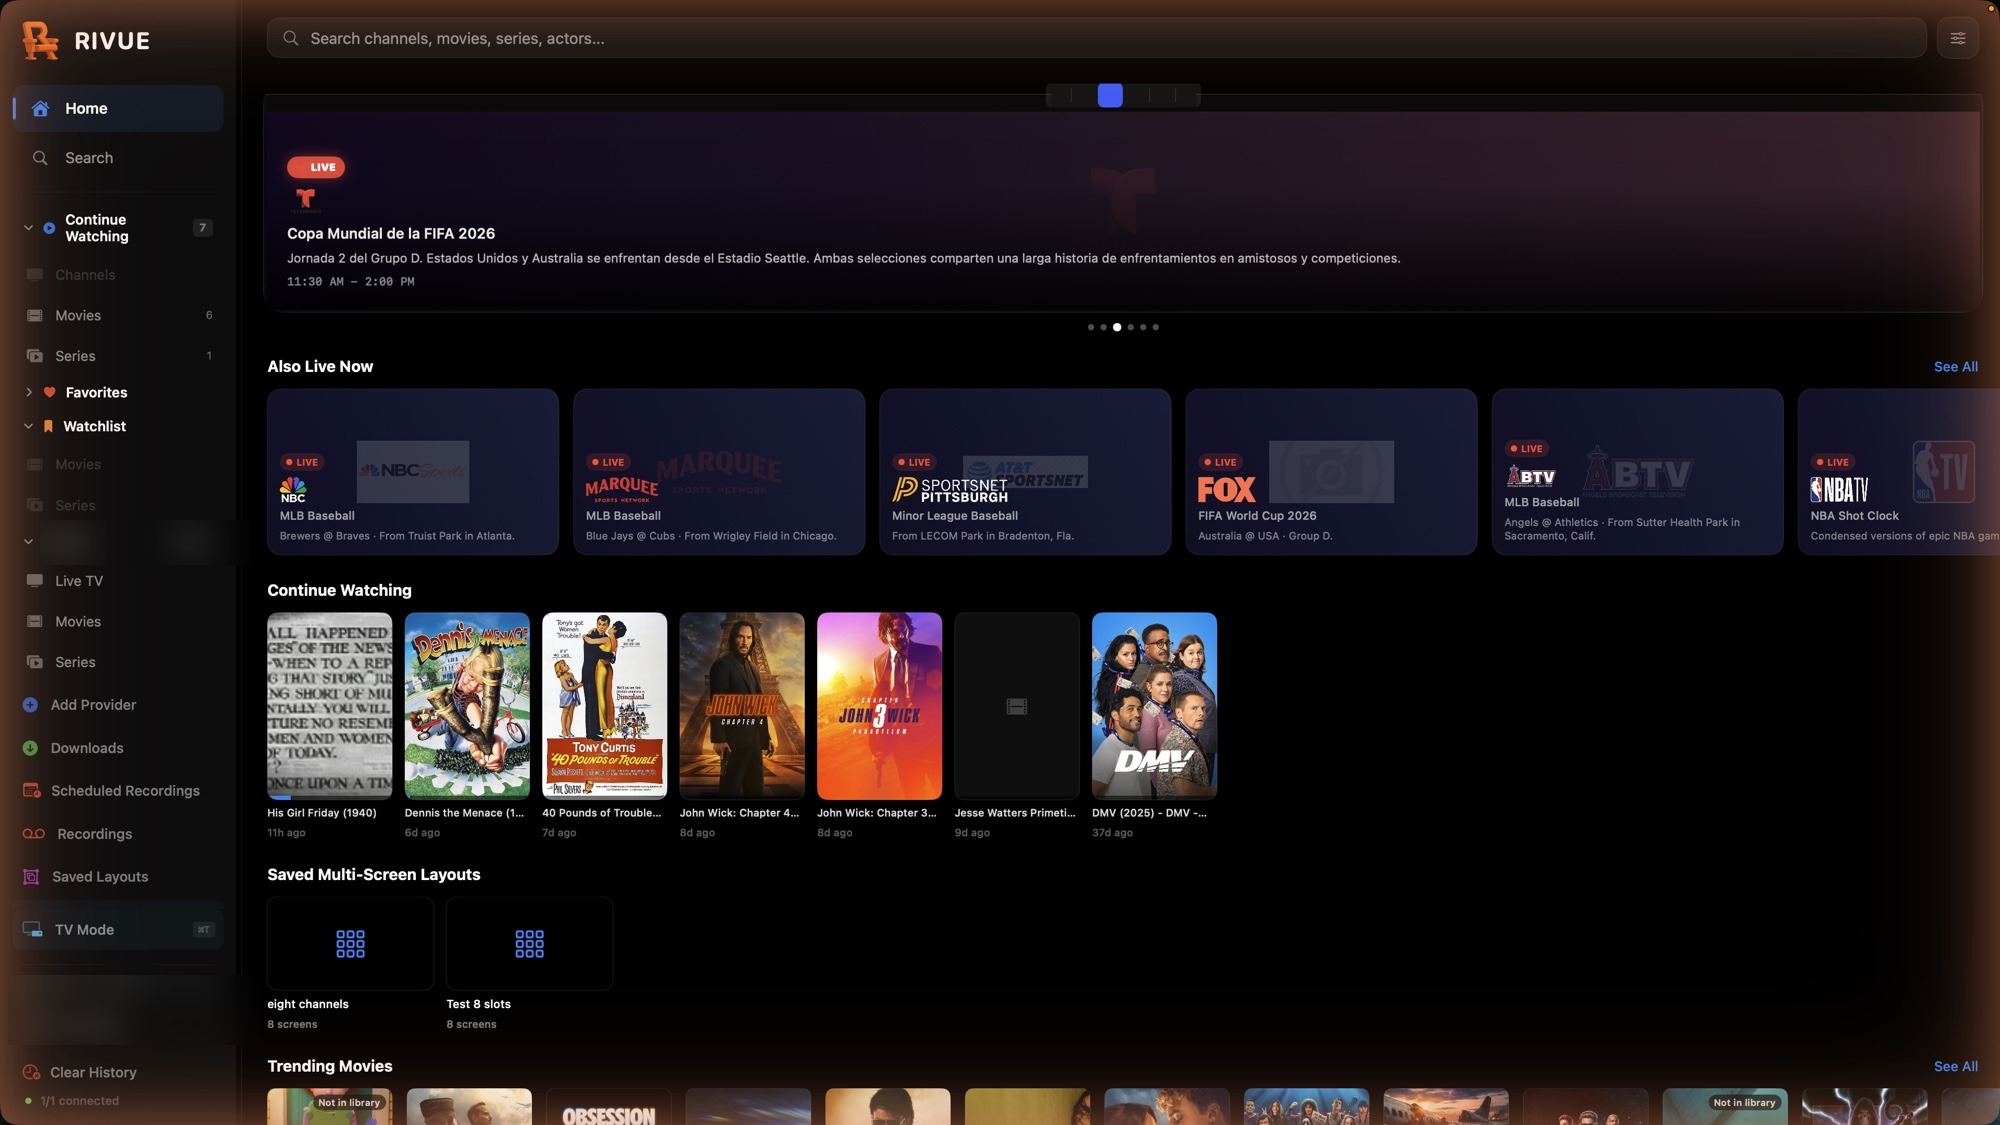Select the active third carousel dot
The image size is (2000, 1125).
(1117, 327)
